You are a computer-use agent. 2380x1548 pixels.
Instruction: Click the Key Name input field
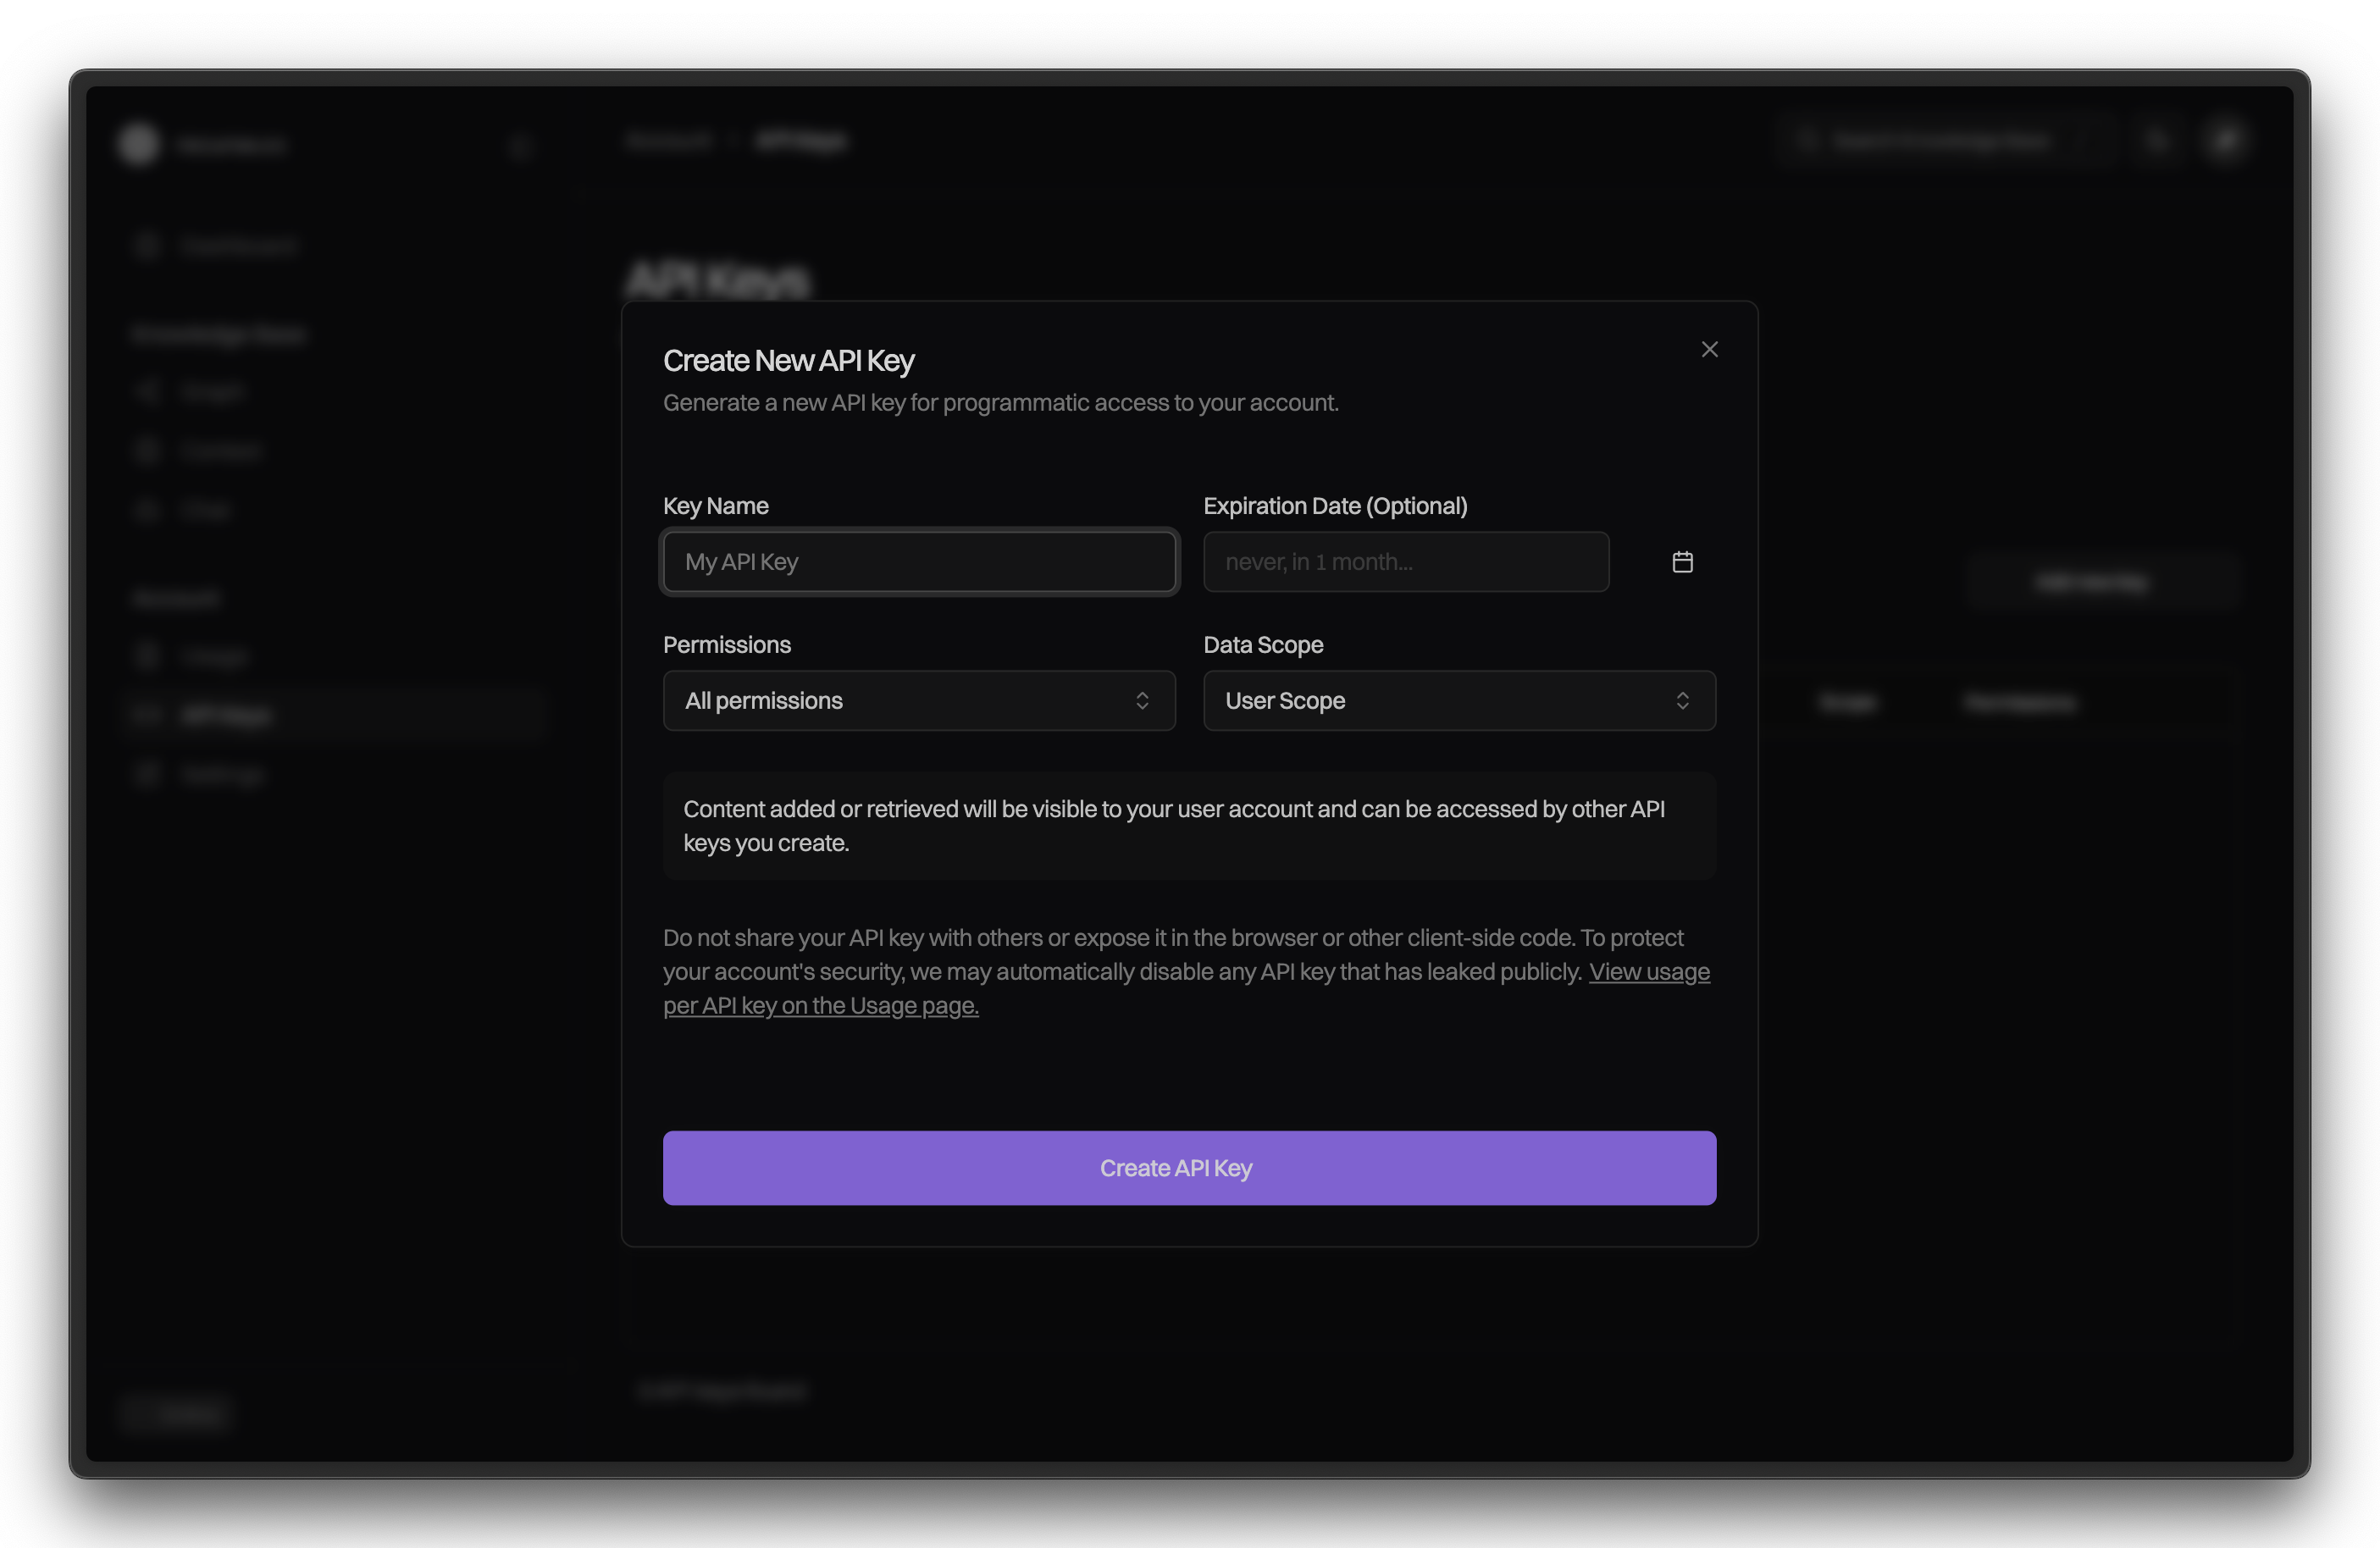(x=918, y=562)
